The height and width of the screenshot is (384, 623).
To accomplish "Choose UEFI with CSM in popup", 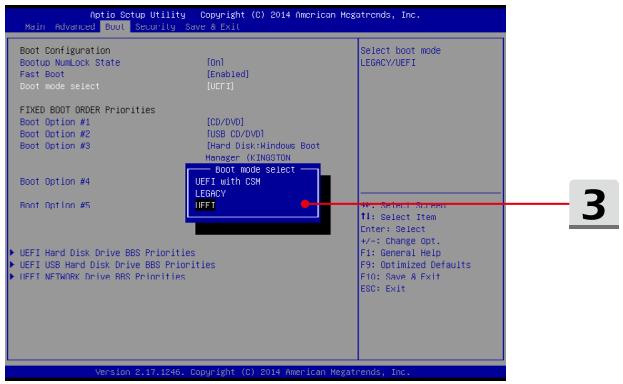I will pyautogui.click(x=228, y=182).
